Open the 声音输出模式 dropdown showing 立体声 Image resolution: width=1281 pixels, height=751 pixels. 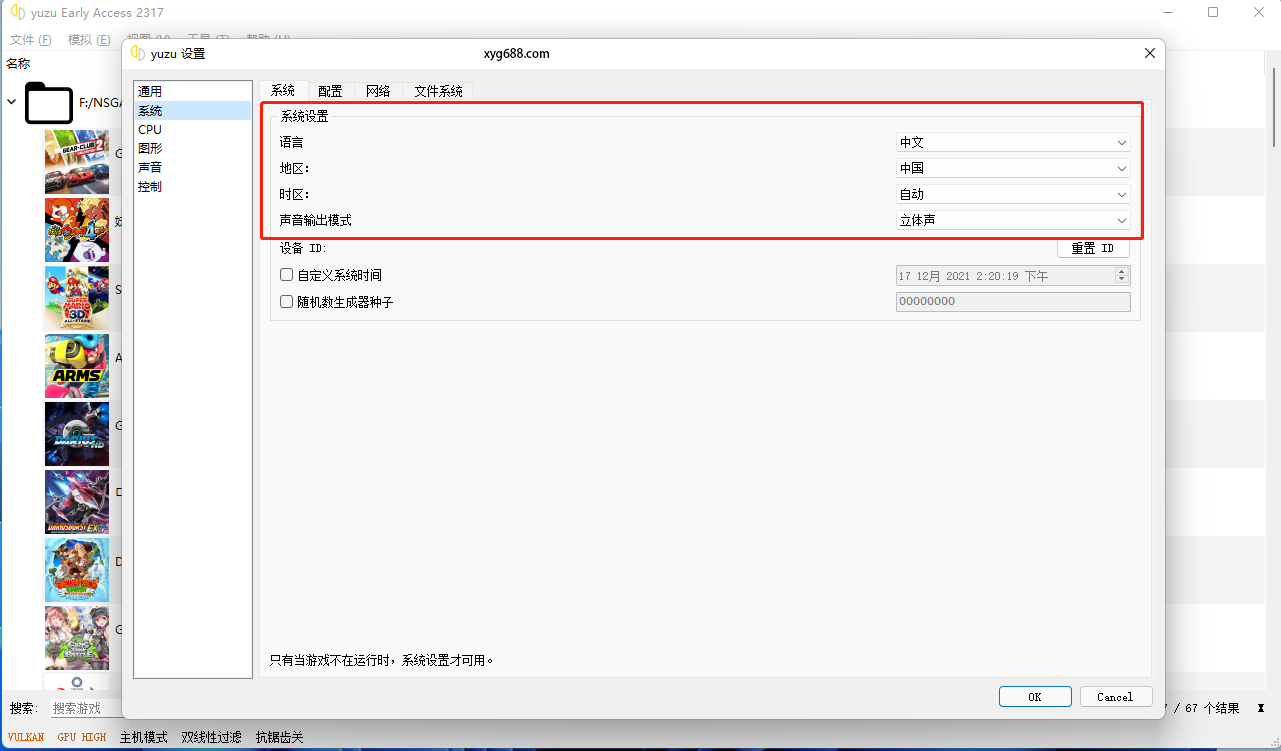1013,220
